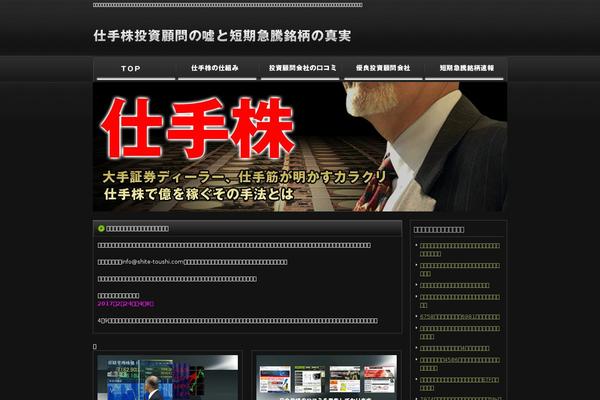Click the banner text 仕手株で億を稼ぐその手法とは
The width and height of the screenshot is (600, 400).
(x=199, y=194)
